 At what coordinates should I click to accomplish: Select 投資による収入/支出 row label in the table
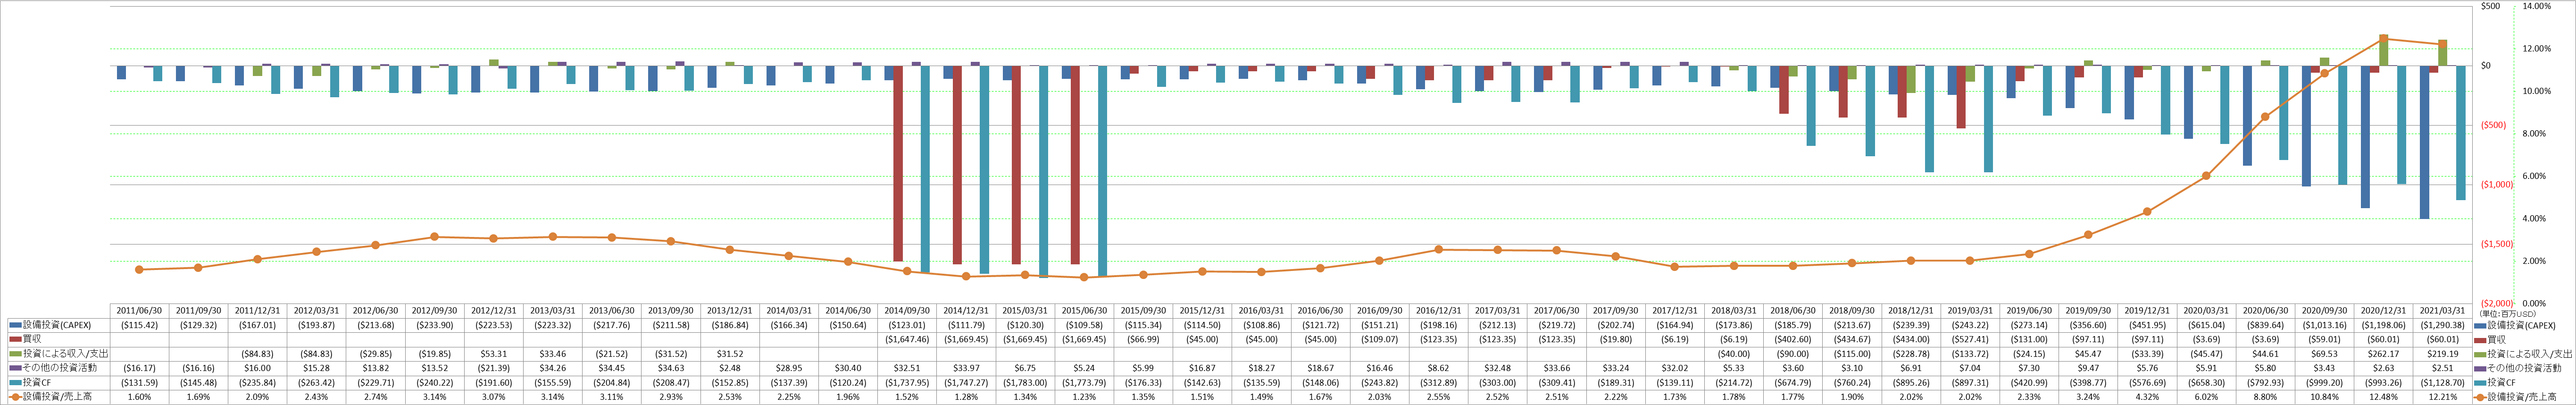tap(65, 354)
